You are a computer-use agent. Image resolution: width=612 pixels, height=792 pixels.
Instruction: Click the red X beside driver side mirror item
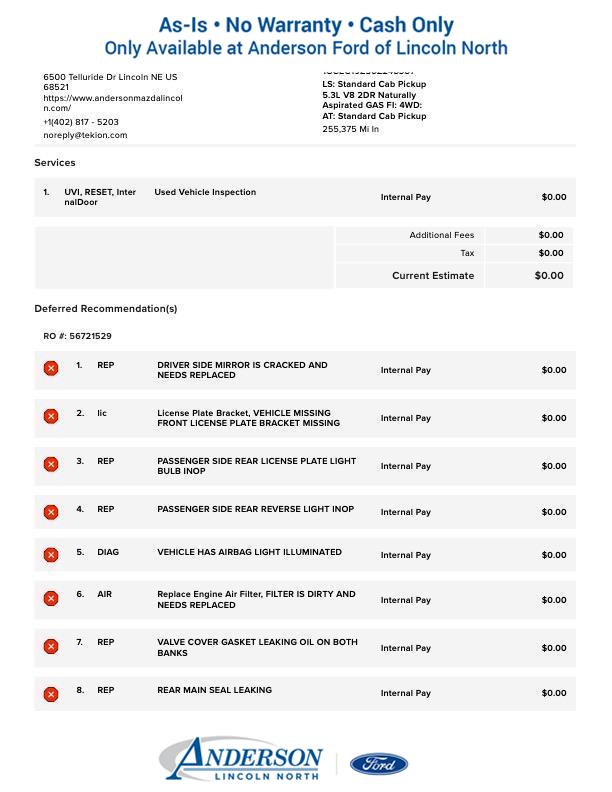(x=51, y=369)
